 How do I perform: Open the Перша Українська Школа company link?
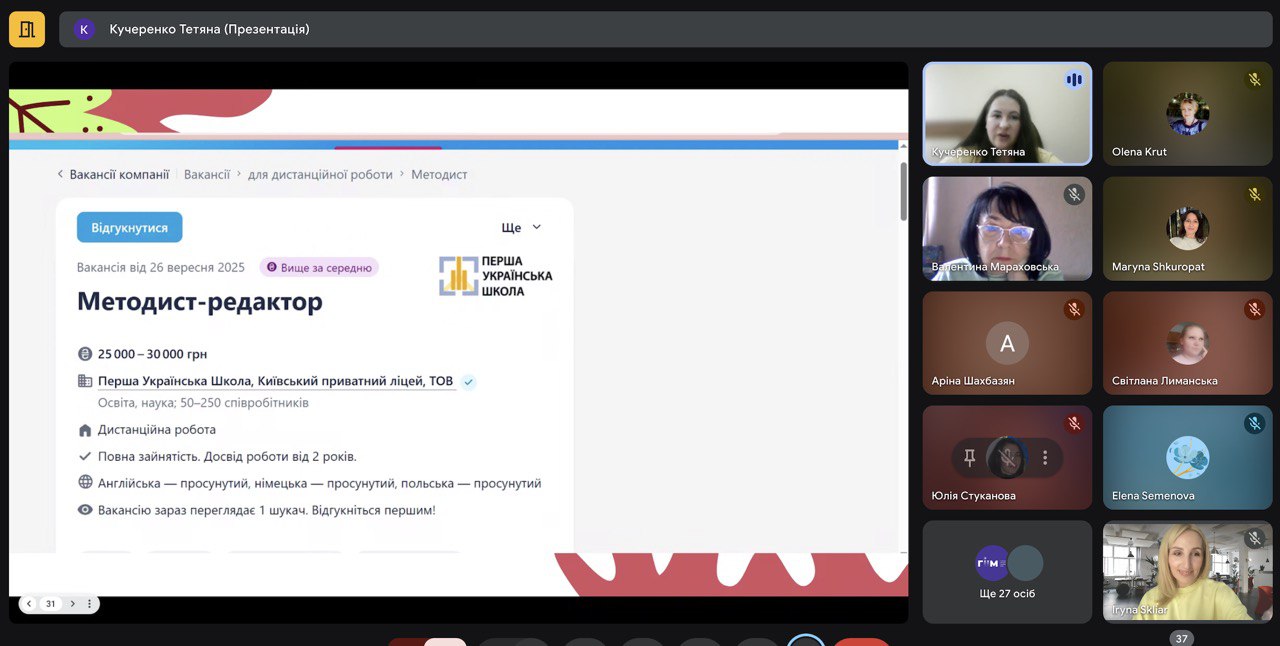click(275, 381)
